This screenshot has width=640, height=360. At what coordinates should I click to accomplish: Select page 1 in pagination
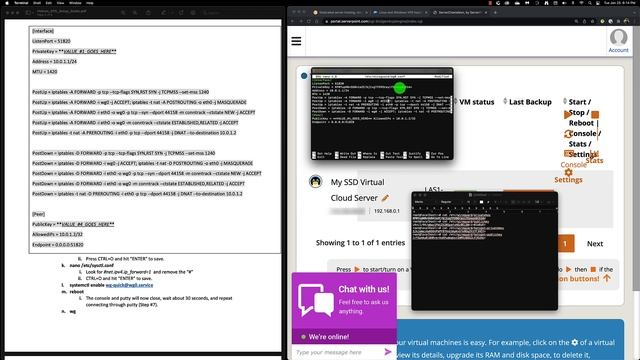(565, 244)
